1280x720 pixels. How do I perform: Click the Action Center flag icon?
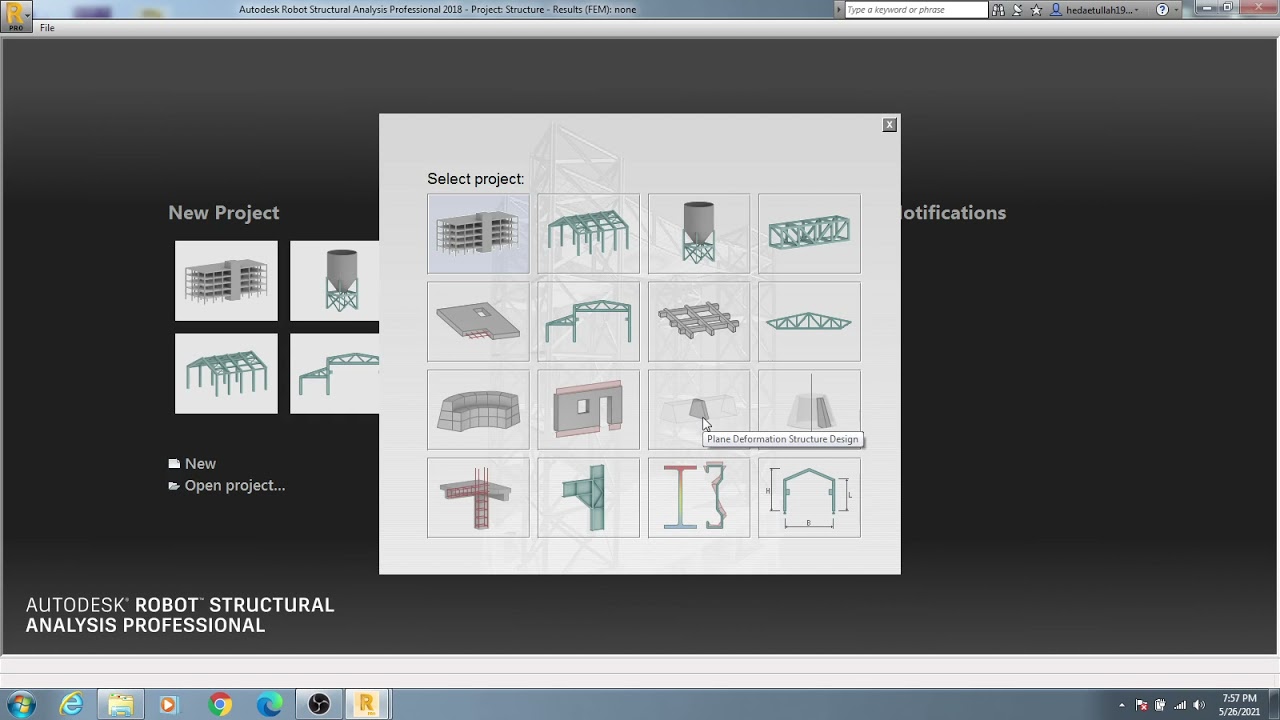[1142, 705]
